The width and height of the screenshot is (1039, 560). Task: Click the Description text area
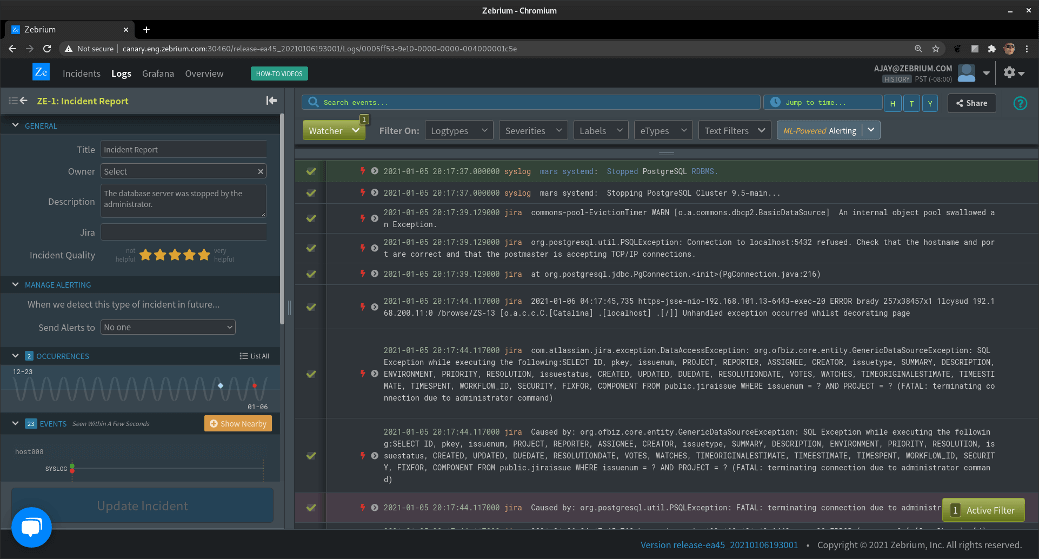[x=184, y=200]
